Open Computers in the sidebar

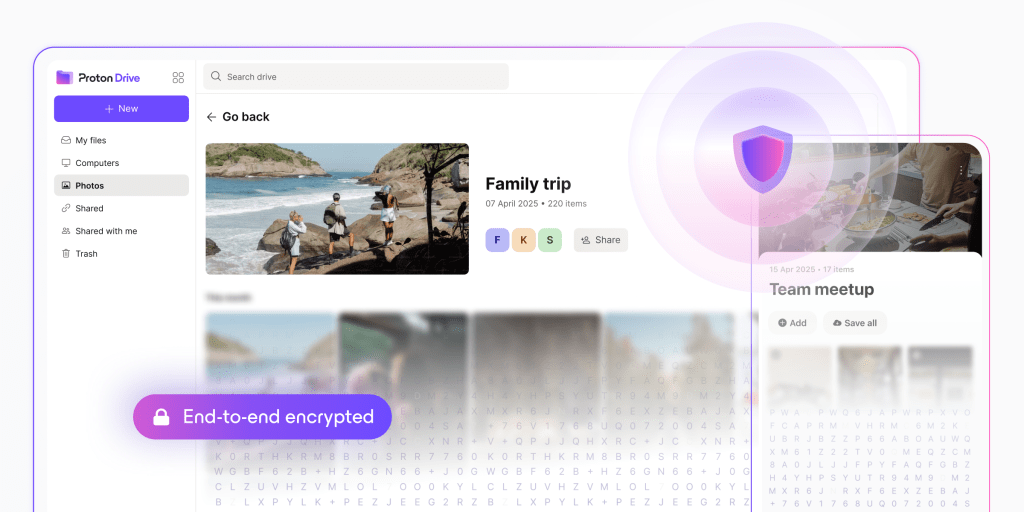click(121, 163)
